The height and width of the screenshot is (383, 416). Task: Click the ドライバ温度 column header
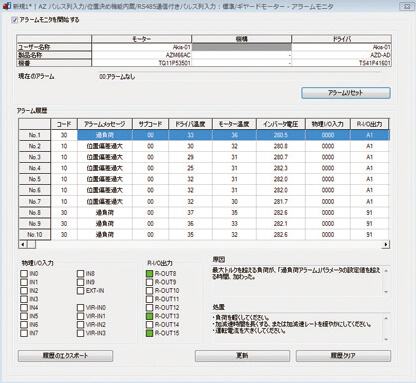click(190, 124)
